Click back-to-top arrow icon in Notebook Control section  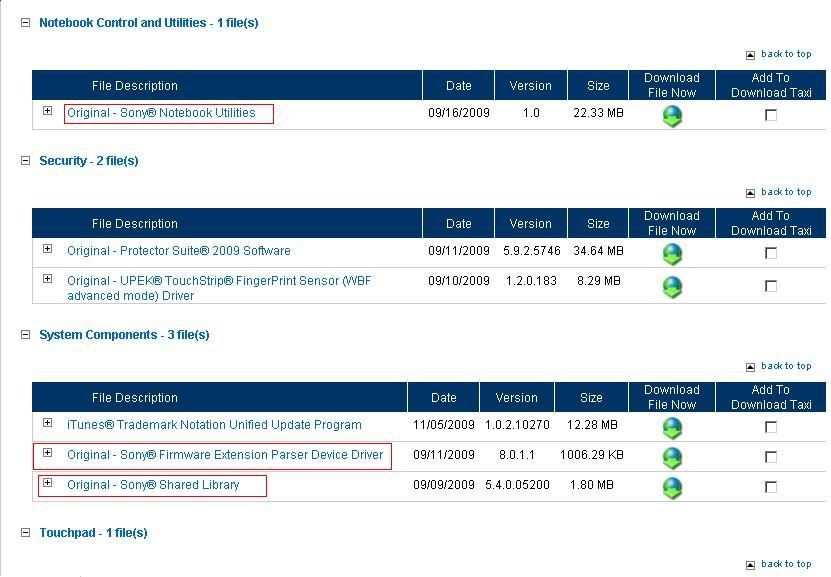[750, 55]
